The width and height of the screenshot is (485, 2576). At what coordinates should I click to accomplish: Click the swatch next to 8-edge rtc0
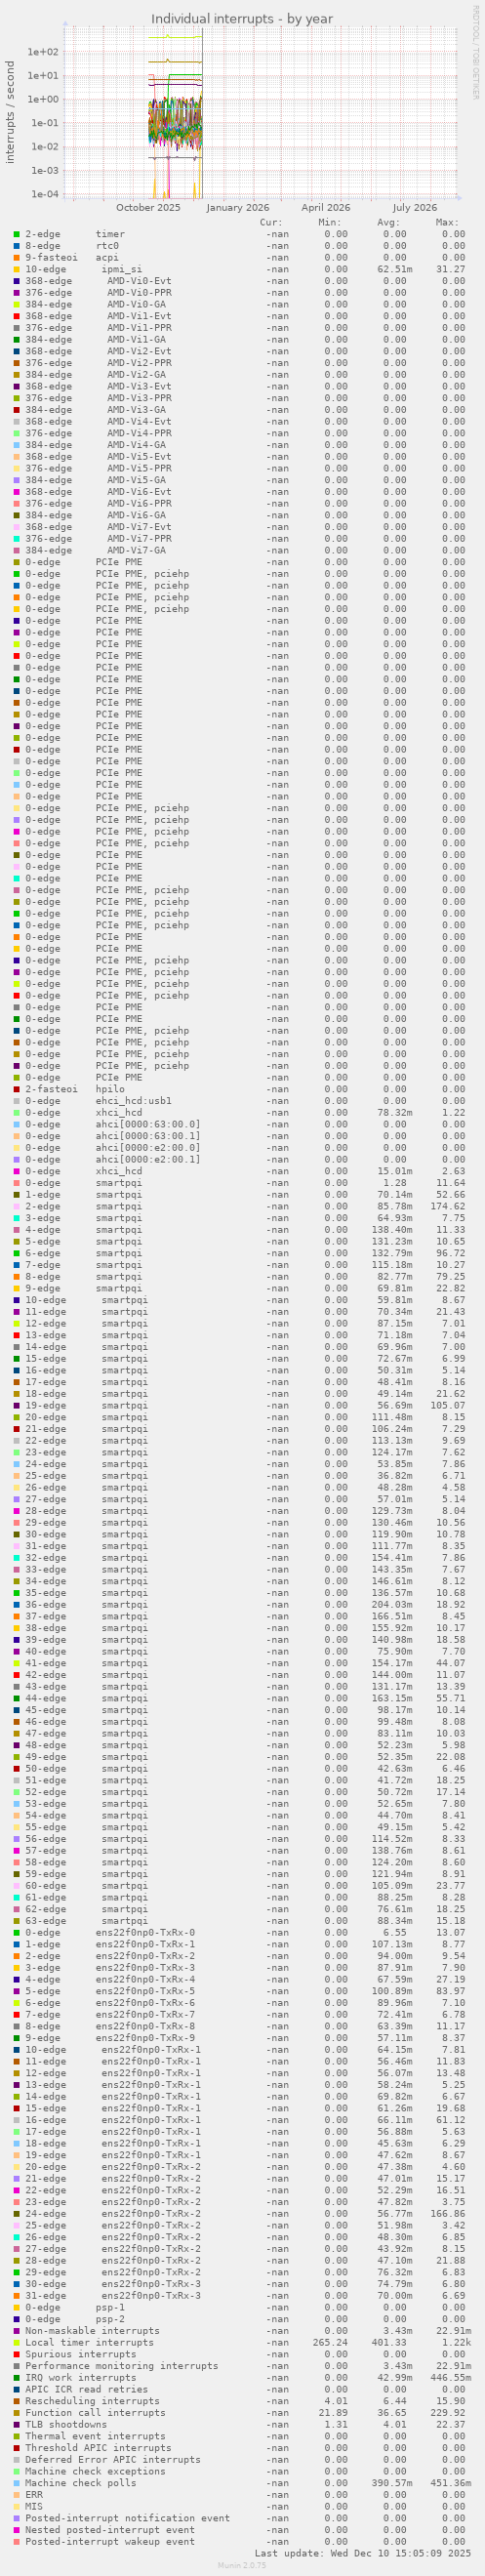tap(16, 246)
